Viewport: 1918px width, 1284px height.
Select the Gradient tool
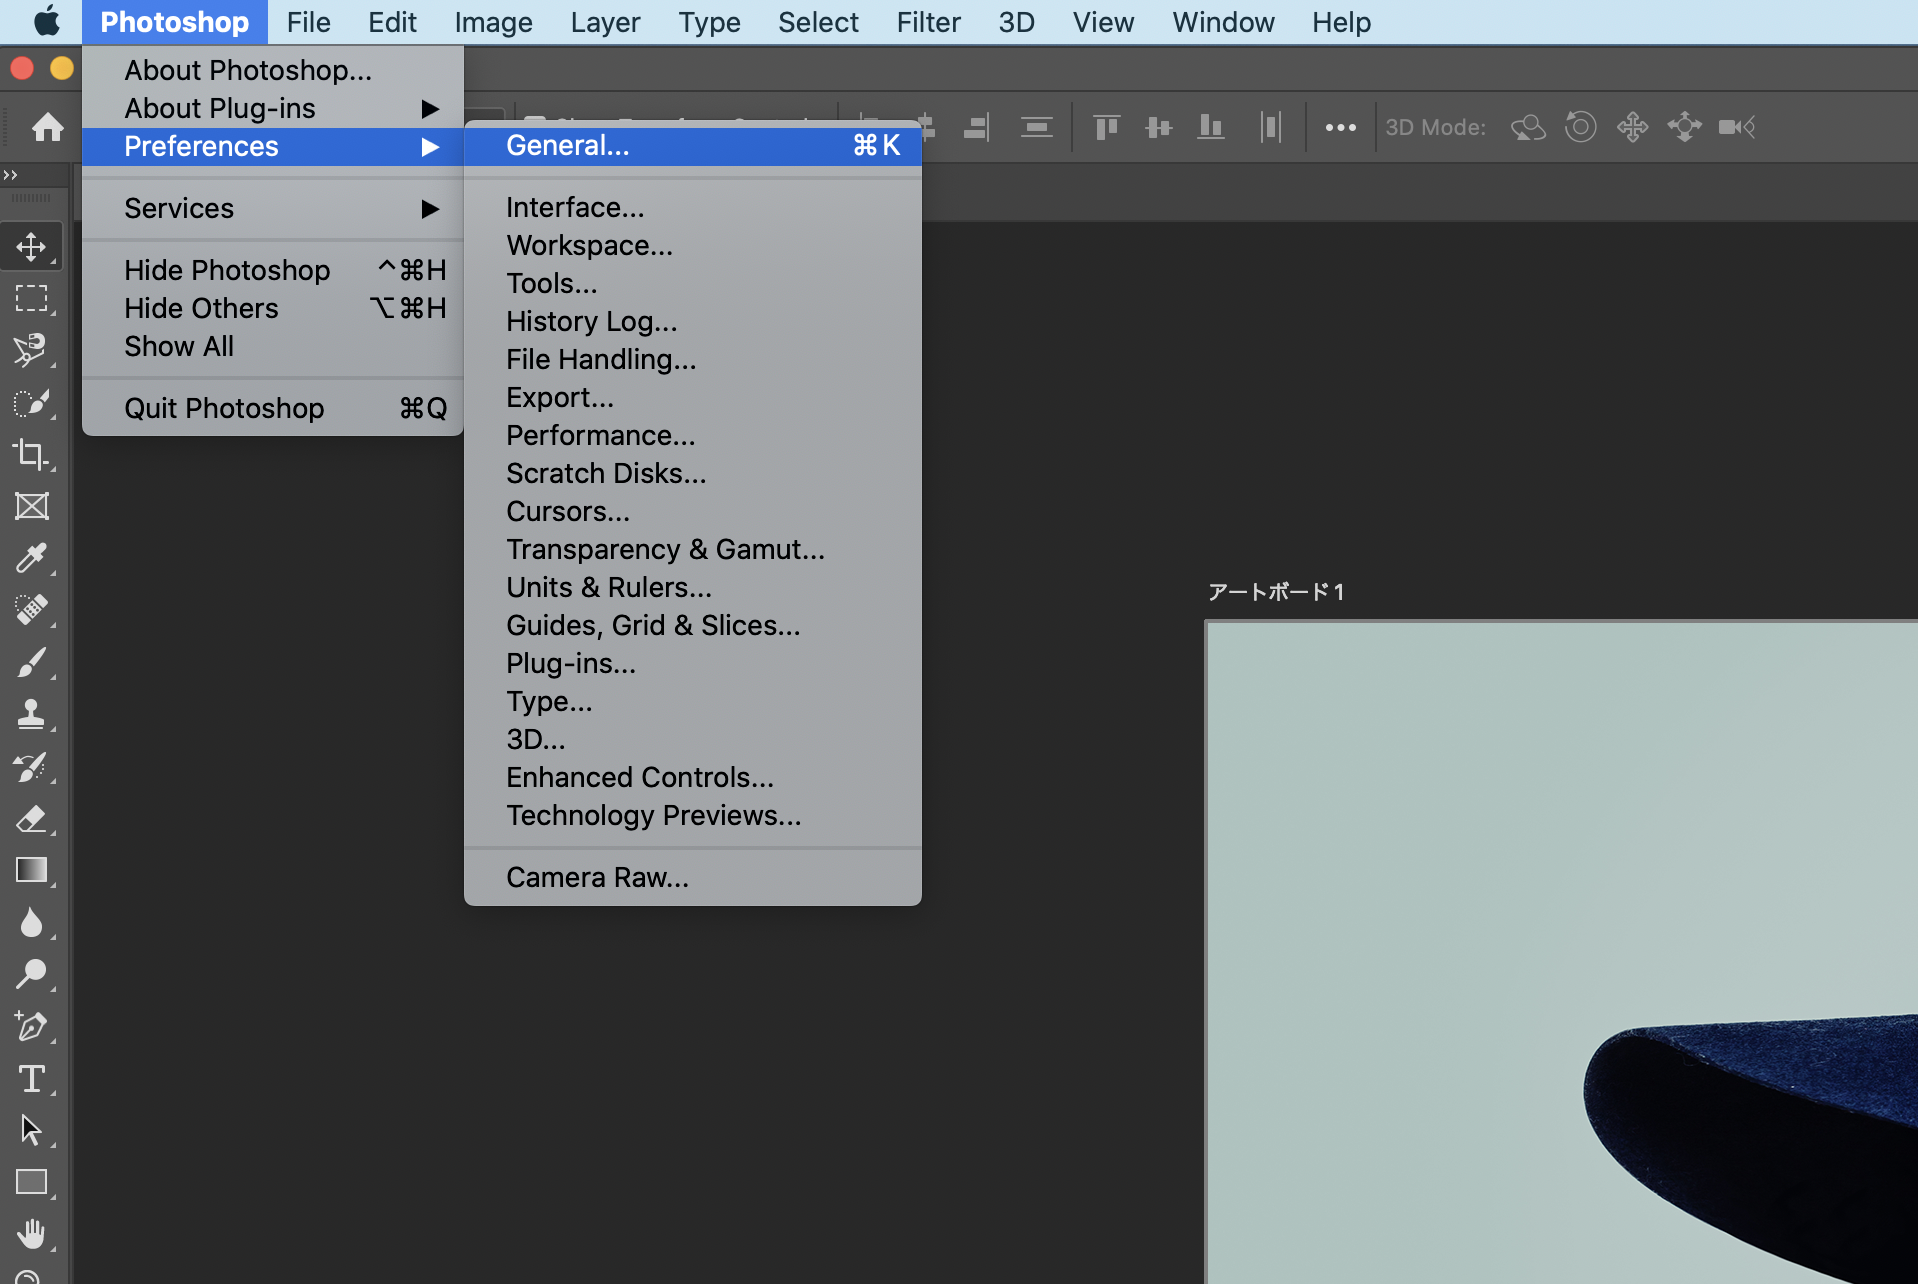tap(31, 870)
